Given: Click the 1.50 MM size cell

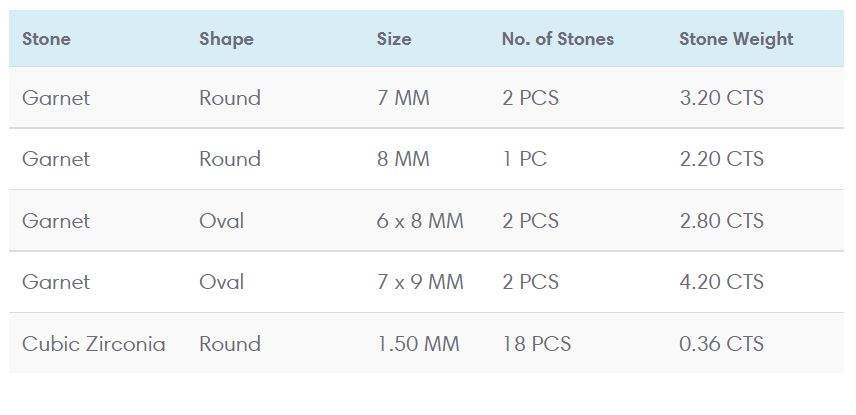Looking at the screenshot, I should click(x=418, y=344).
